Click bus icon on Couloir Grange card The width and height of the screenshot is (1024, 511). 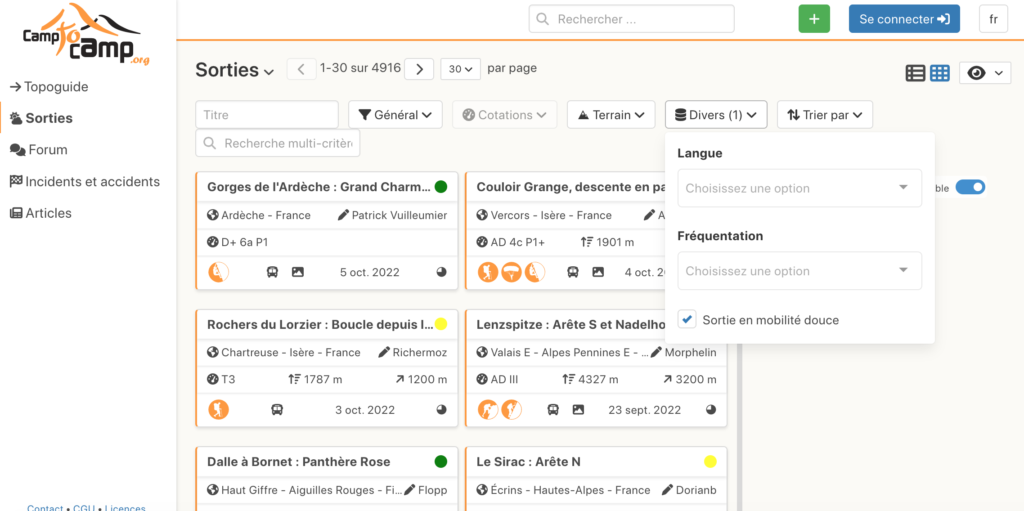573,272
